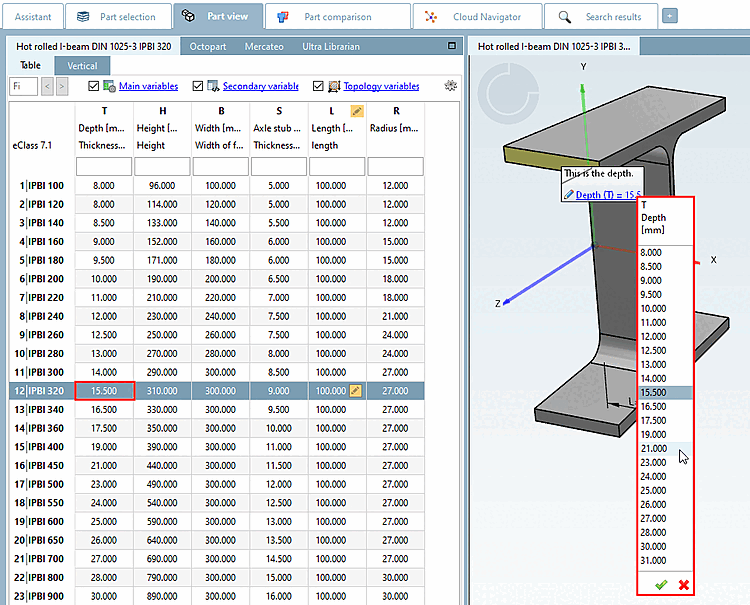Image resolution: width=750 pixels, height=605 pixels.
Task: Toggle the Main variables checkbox
Action: [x=95, y=86]
